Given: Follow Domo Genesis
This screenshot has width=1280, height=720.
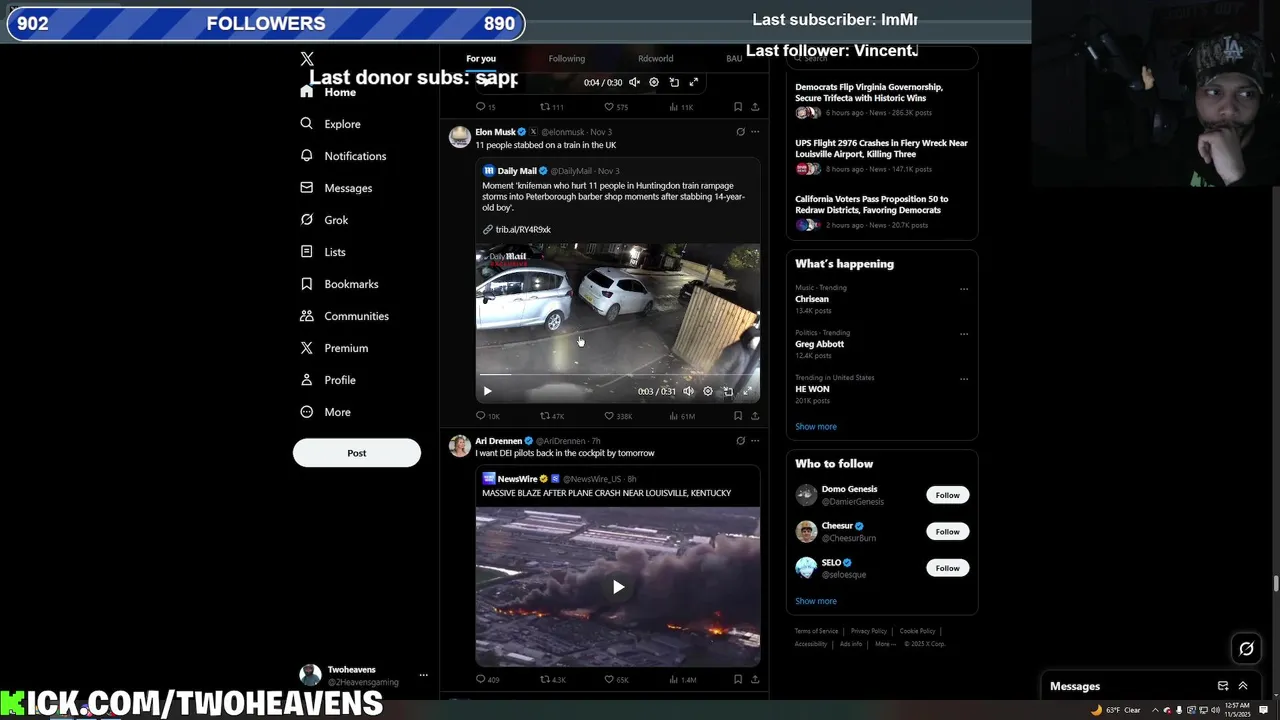Looking at the screenshot, I should pyautogui.click(x=947, y=495).
